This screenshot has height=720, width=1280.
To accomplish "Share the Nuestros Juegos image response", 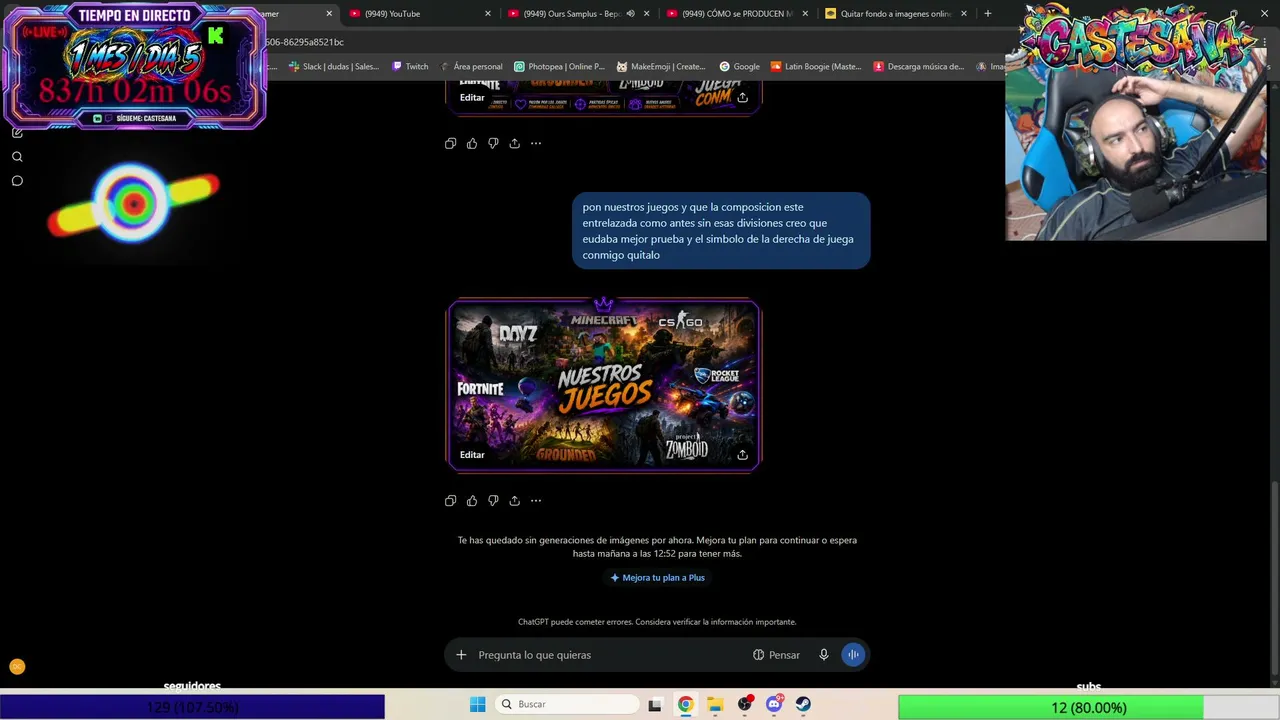I will click(x=514, y=500).
